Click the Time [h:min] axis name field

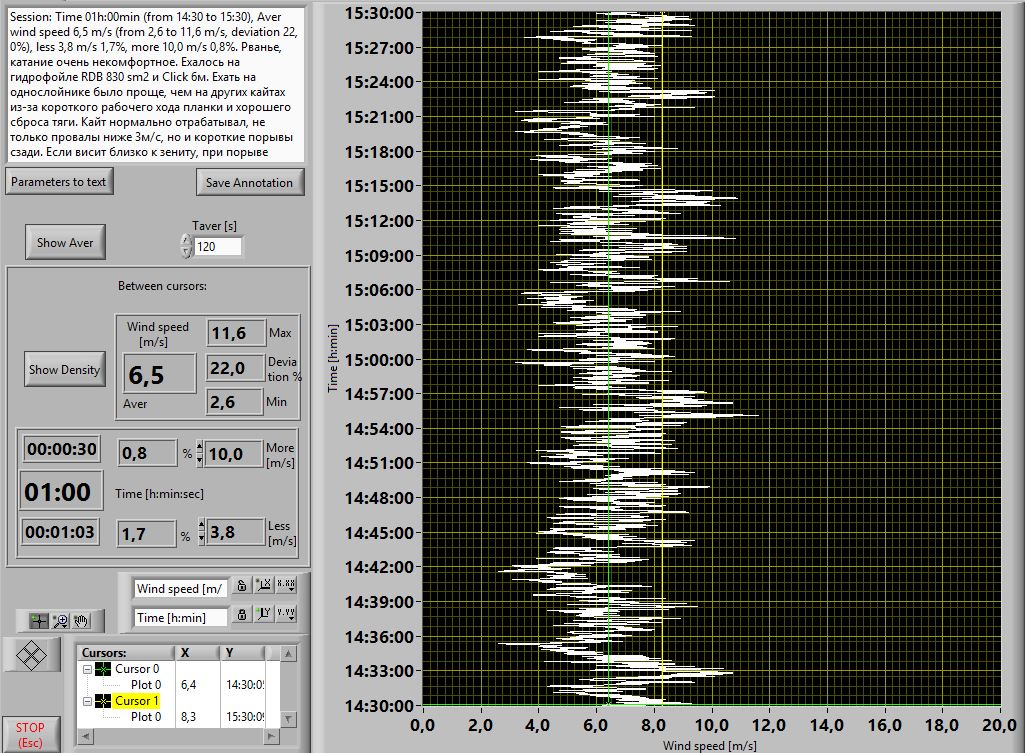(x=180, y=617)
